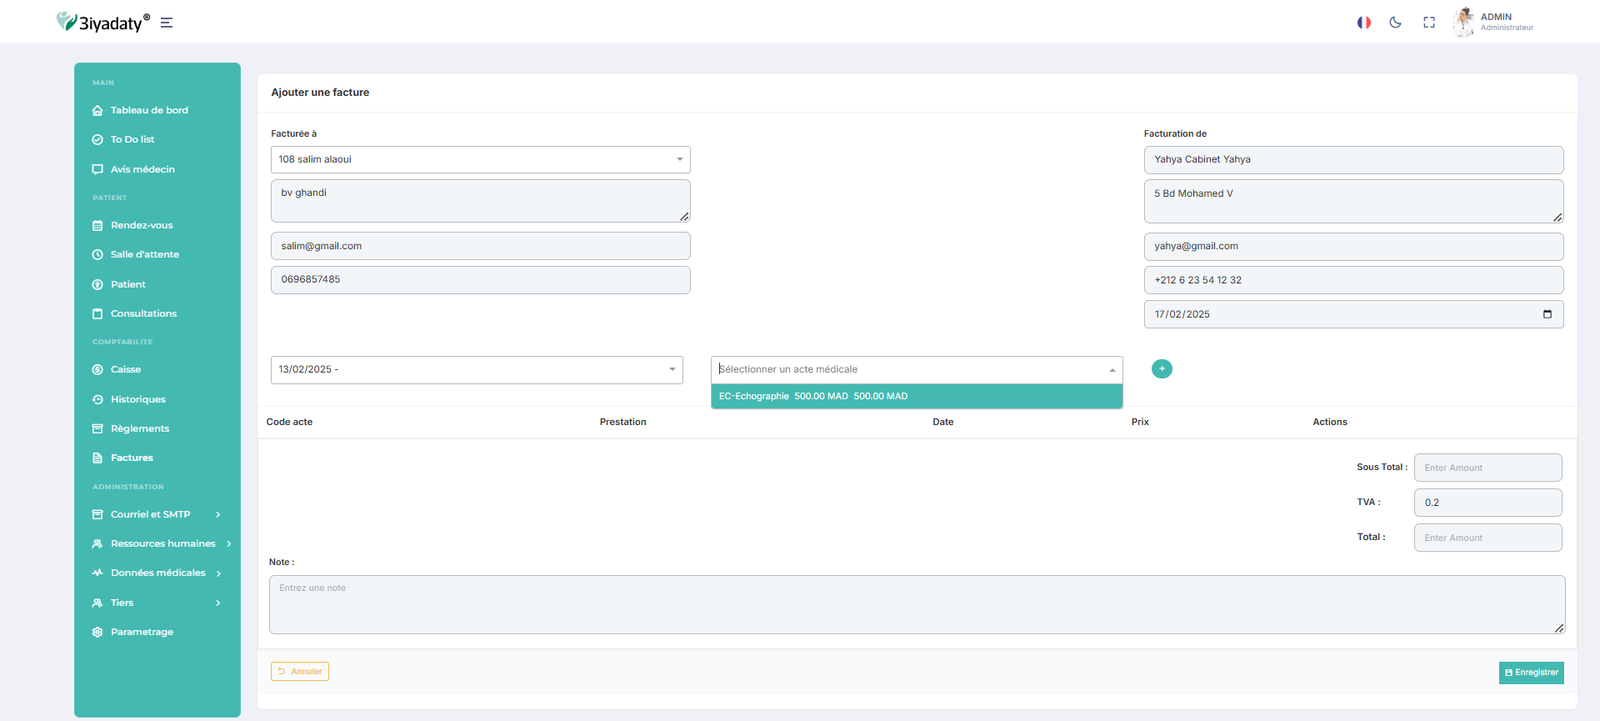Click the green plus add-act button
This screenshot has height=721, width=1600.
pyautogui.click(x=1161, y=369)
